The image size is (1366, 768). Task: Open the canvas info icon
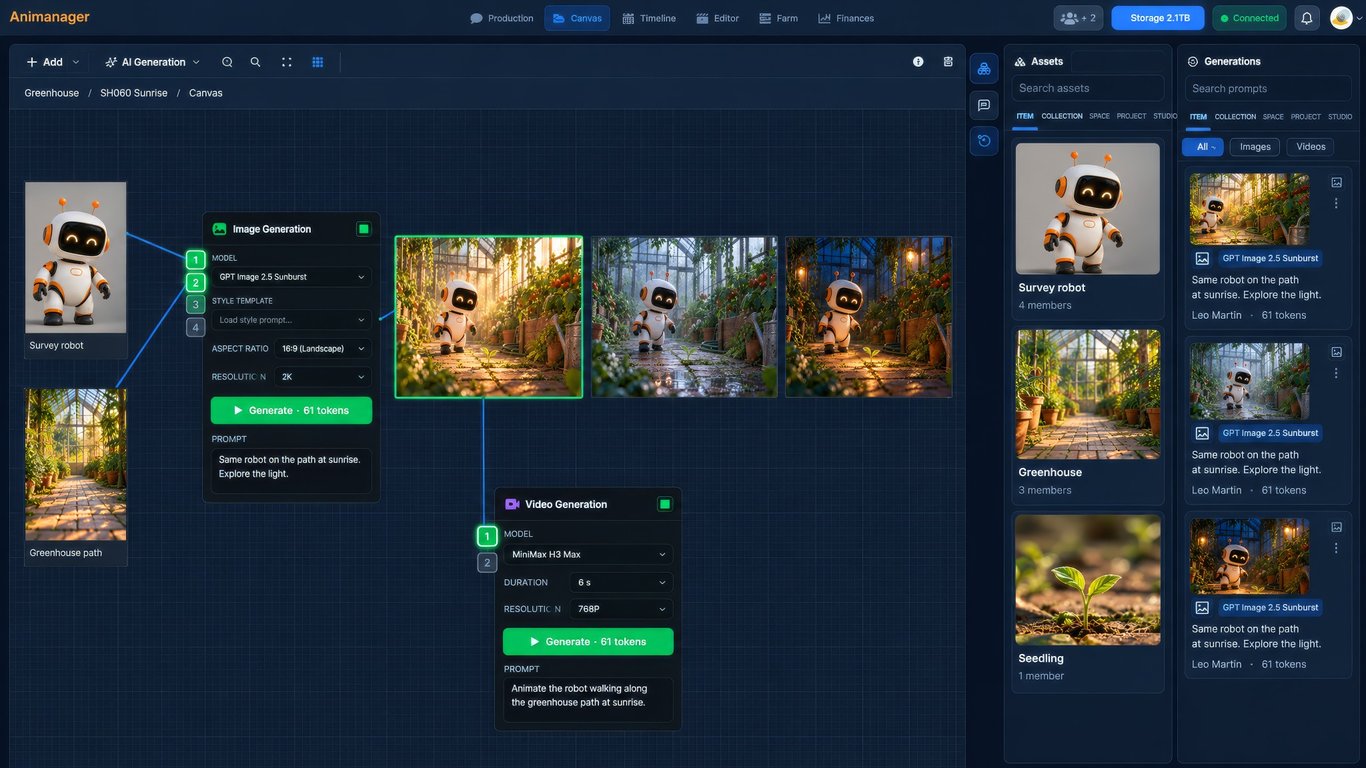coord(918,62)
